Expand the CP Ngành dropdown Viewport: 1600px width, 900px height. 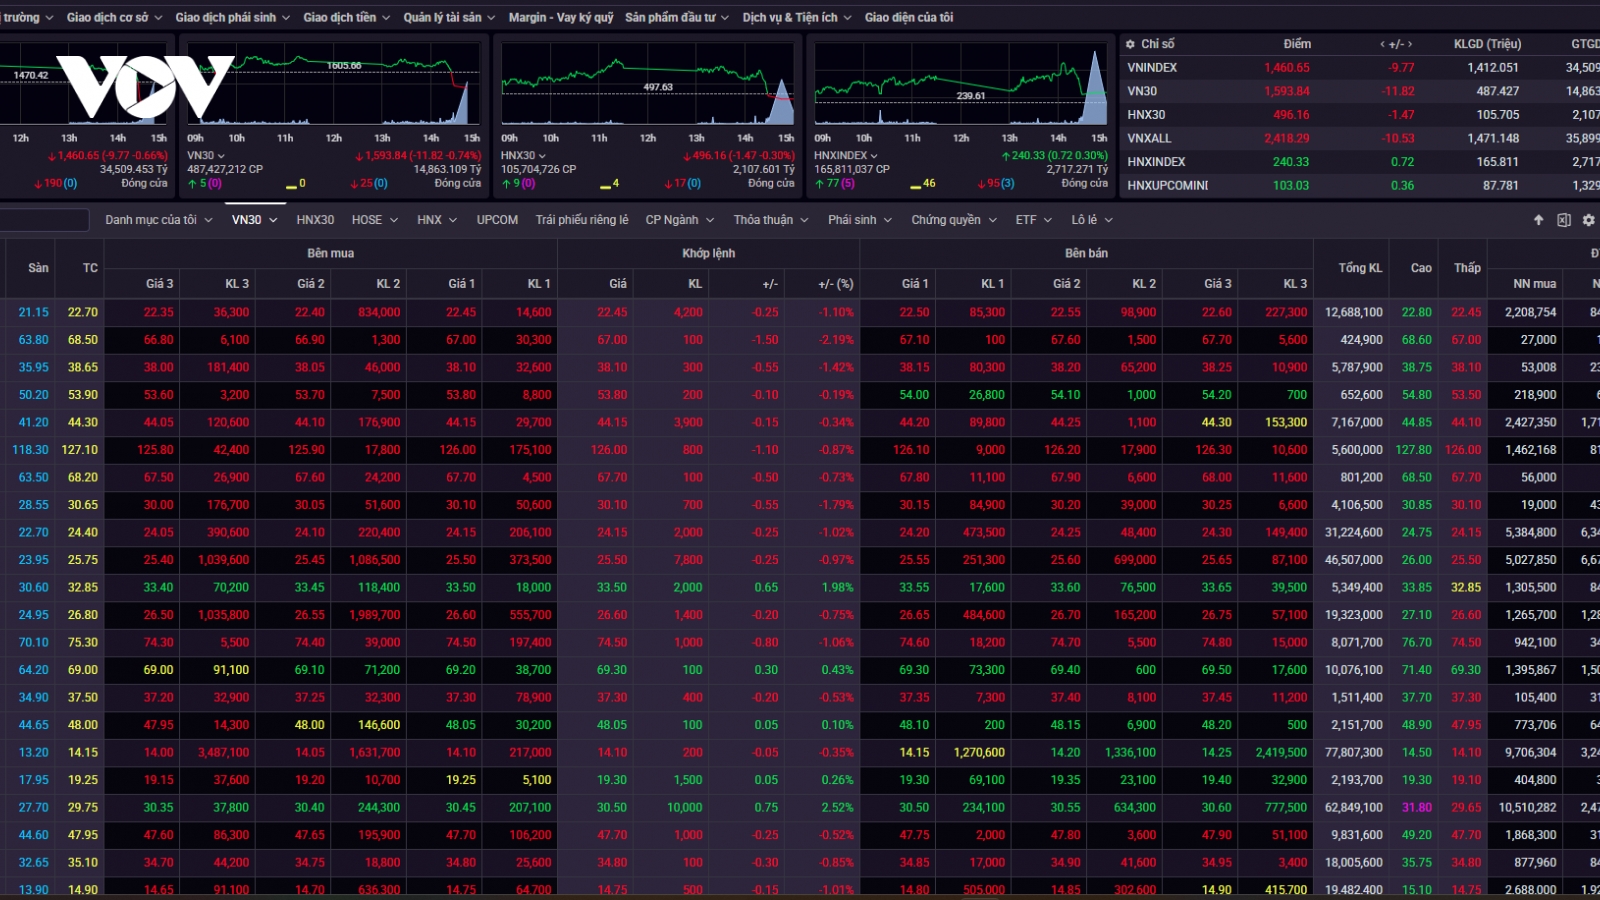[x=680, y=220]
